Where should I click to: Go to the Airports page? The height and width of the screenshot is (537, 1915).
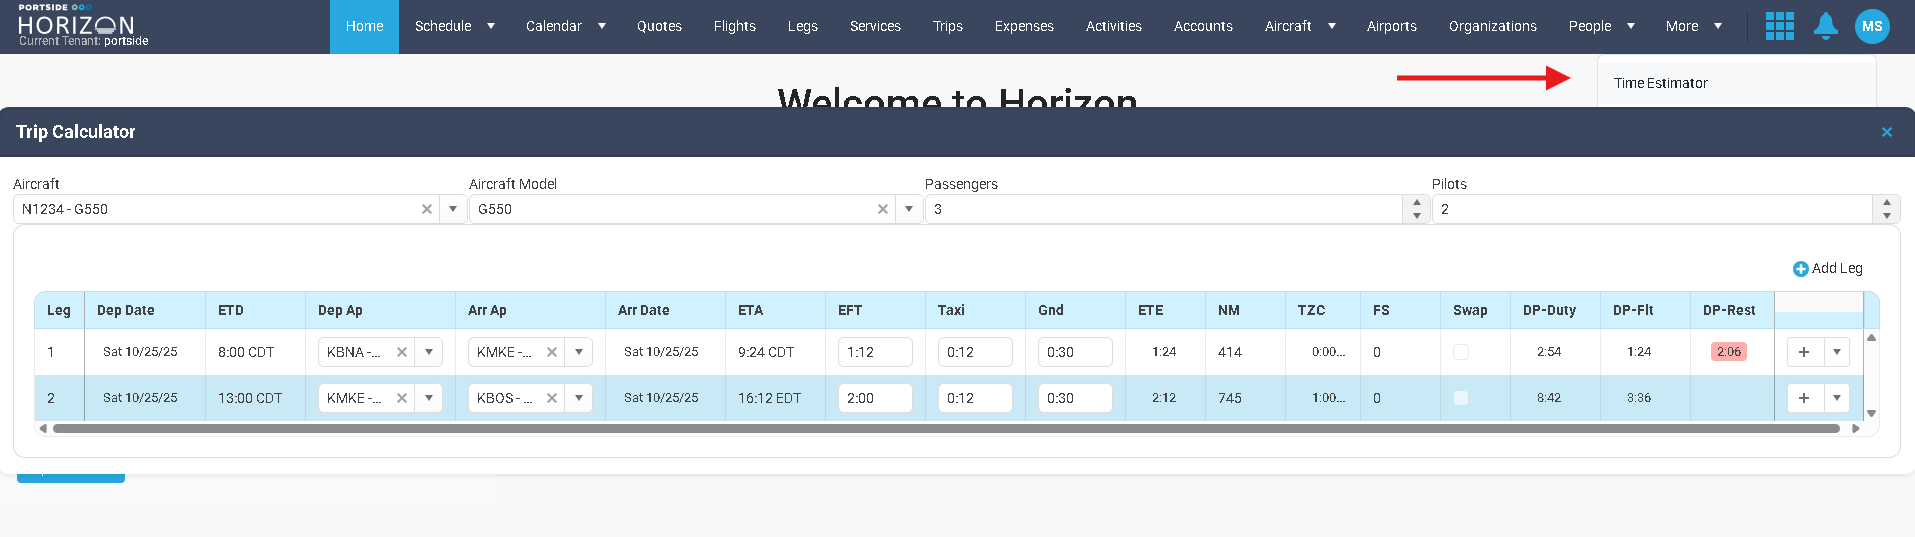1391,26
